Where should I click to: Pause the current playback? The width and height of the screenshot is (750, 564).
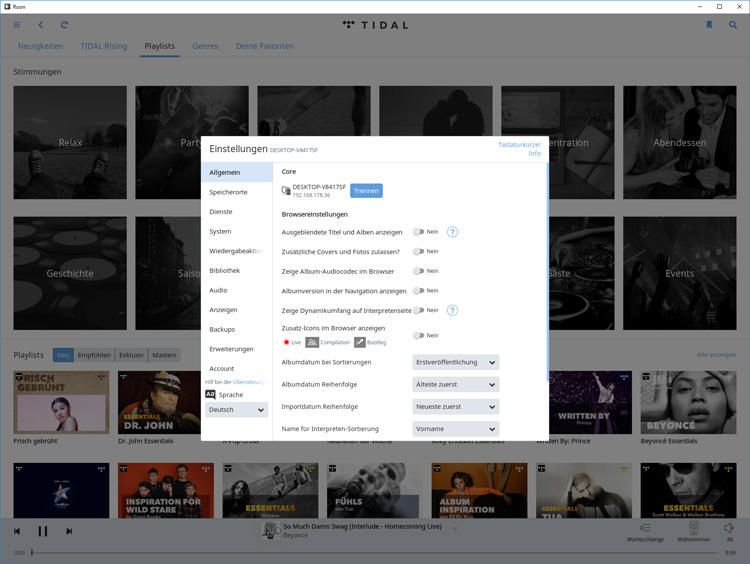43,531
